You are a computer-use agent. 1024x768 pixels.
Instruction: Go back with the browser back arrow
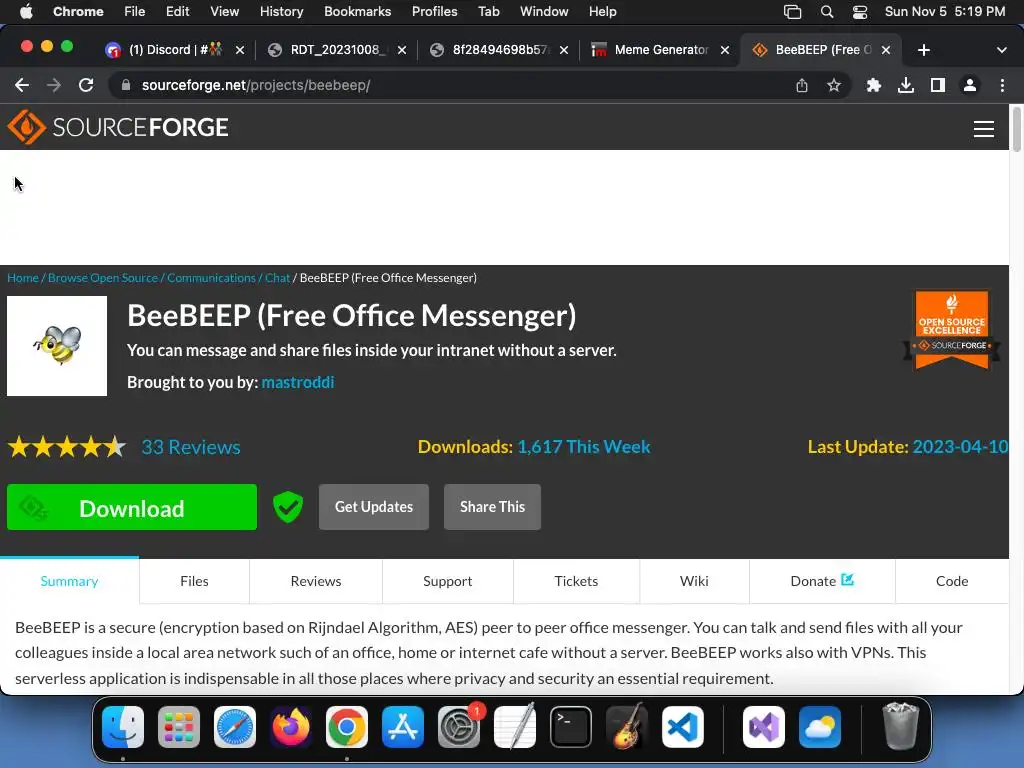coord(22,85)
